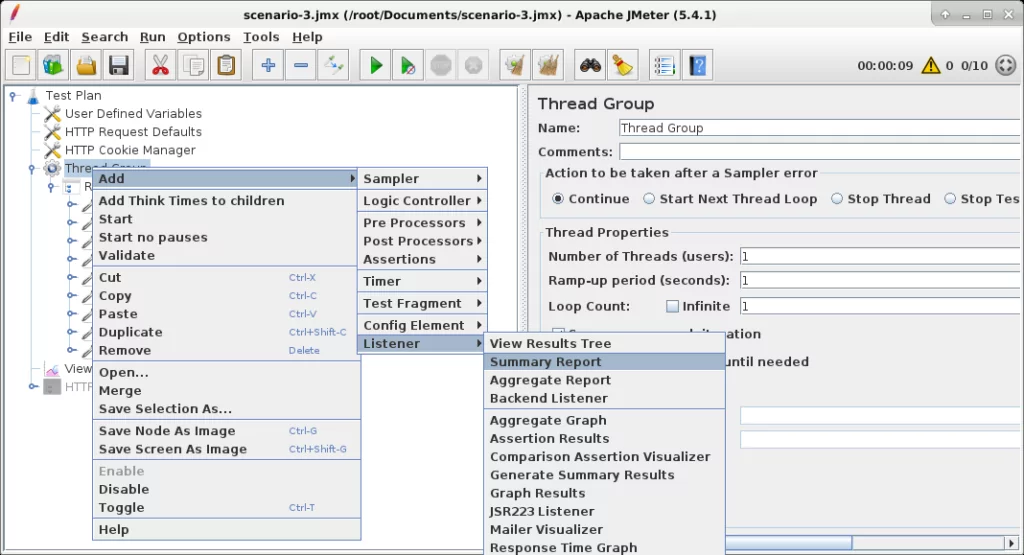Open the Tools menu
1024x555 pixels.
click(261, 37)
